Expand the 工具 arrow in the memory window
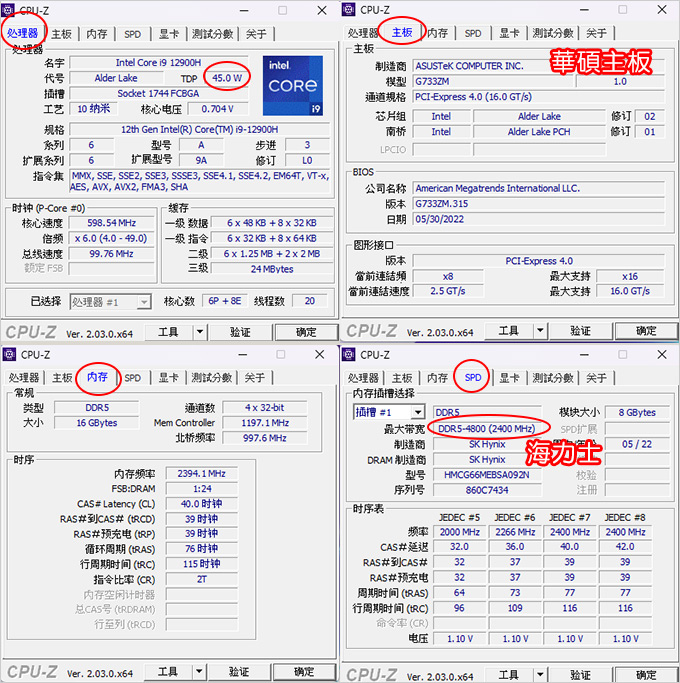Image resolution: width=680 pixels, height=683 pixels. [199, 671]
